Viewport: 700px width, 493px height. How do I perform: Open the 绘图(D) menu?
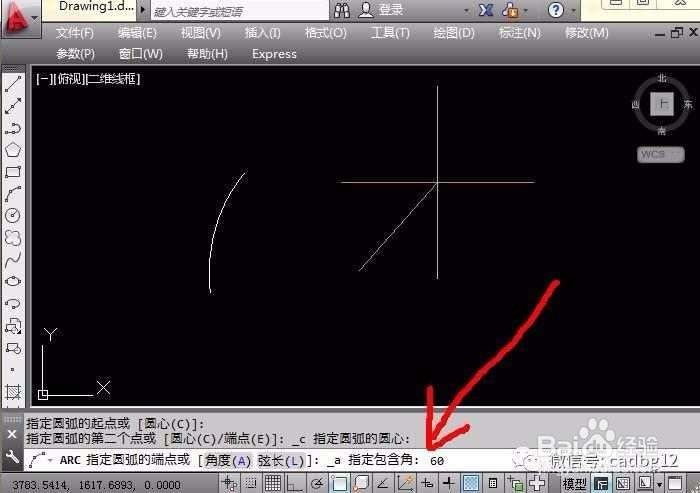point(454,33)
